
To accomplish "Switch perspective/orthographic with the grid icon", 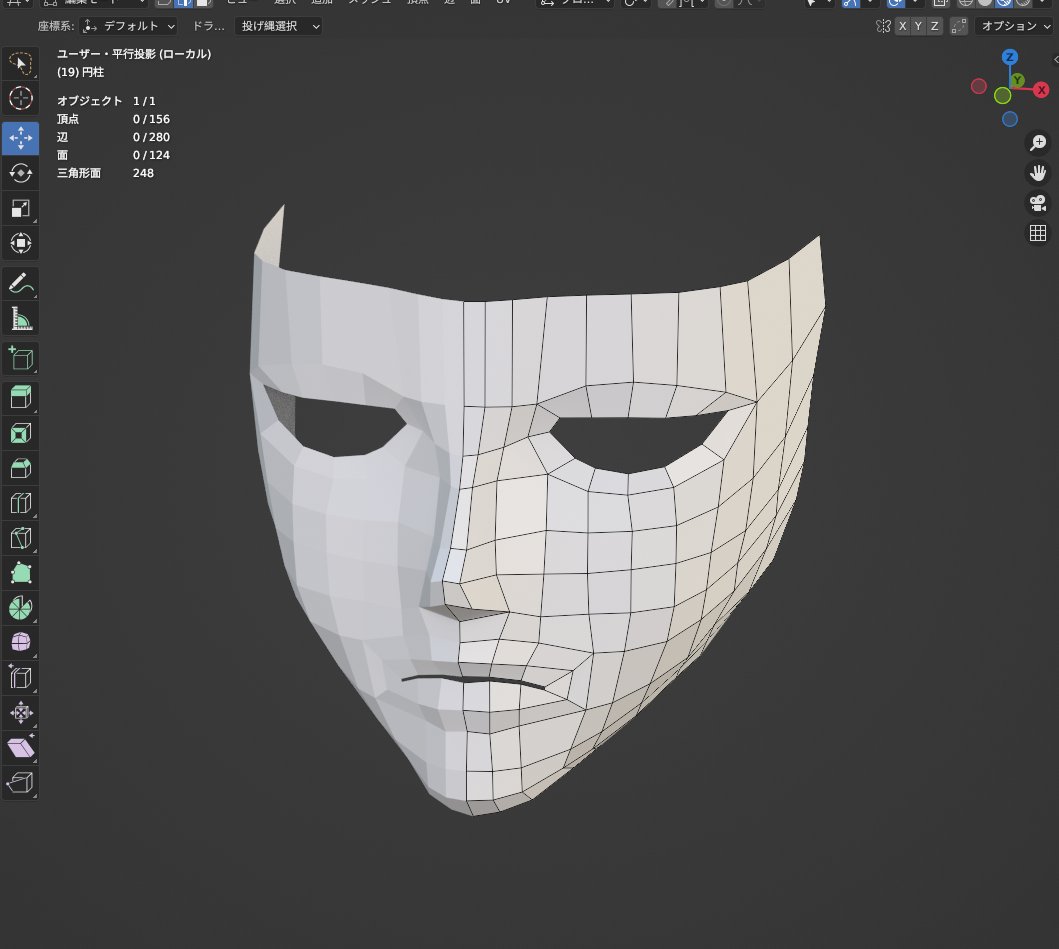I will 1038,233.
